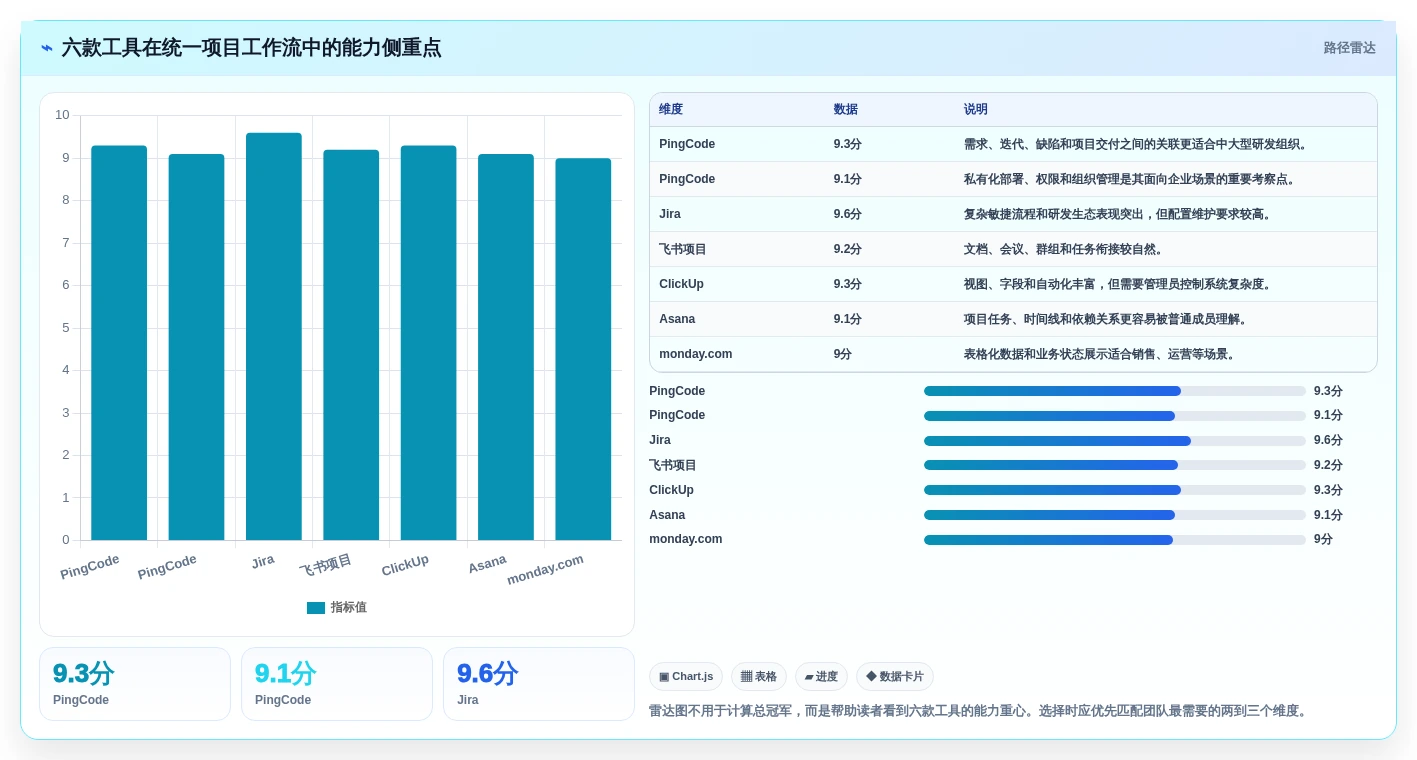
Task: Click the Asana label on the x-axis
Action: pos(487,564)
